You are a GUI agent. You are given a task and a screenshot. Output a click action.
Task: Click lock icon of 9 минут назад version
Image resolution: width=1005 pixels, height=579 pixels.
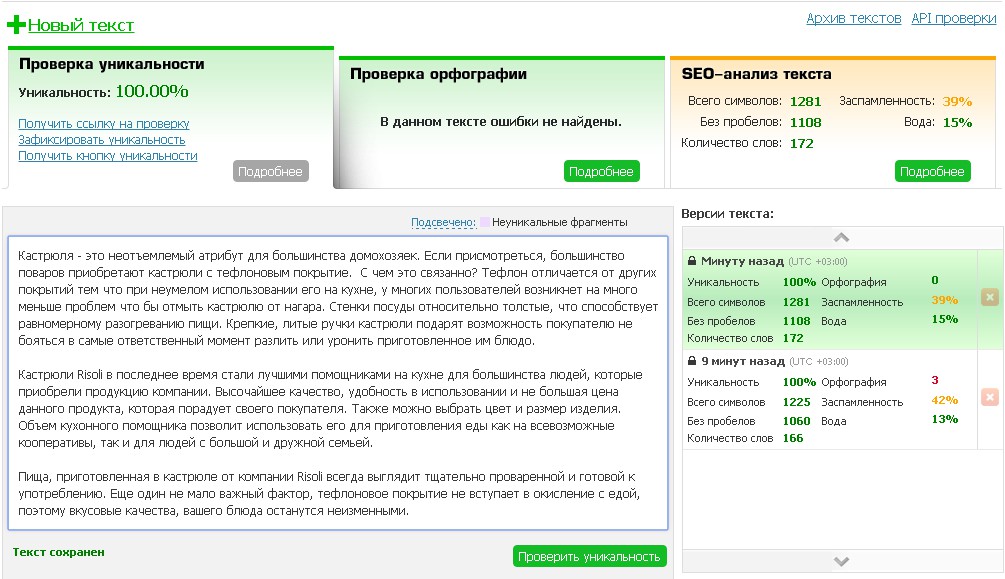[692, 361]
